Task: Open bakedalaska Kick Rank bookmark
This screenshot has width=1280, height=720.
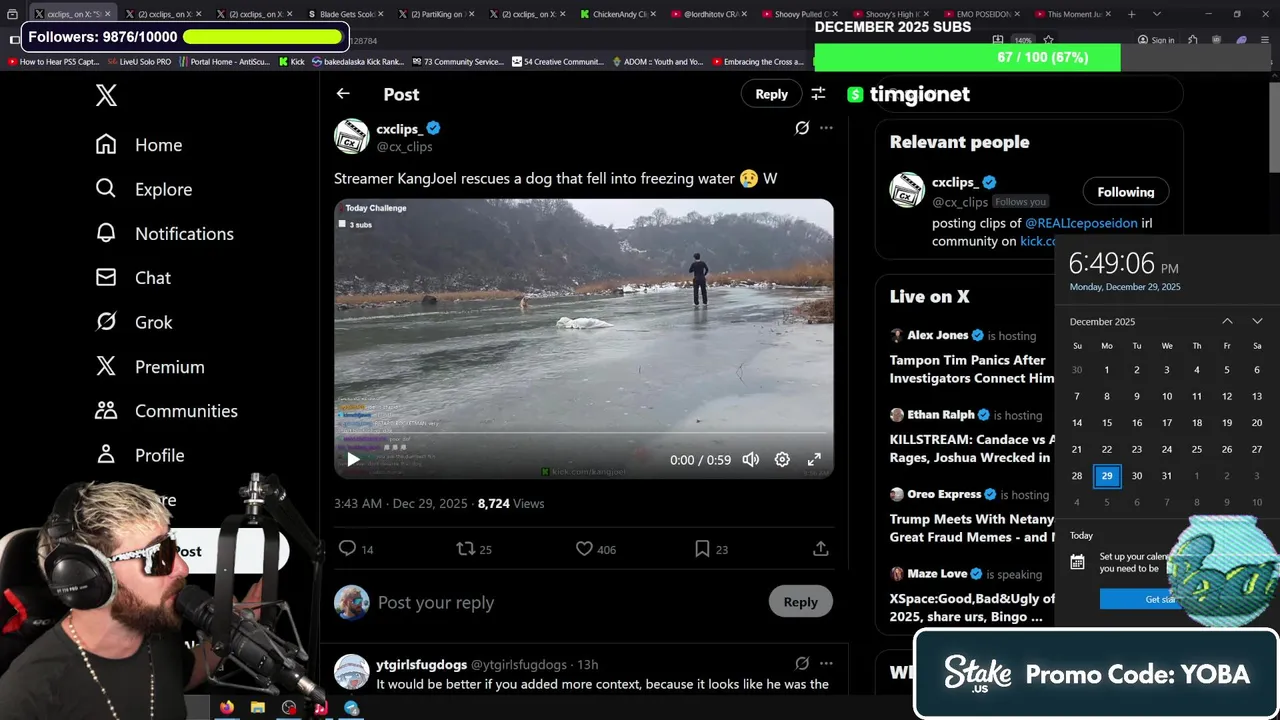Action: coord(358,62)
